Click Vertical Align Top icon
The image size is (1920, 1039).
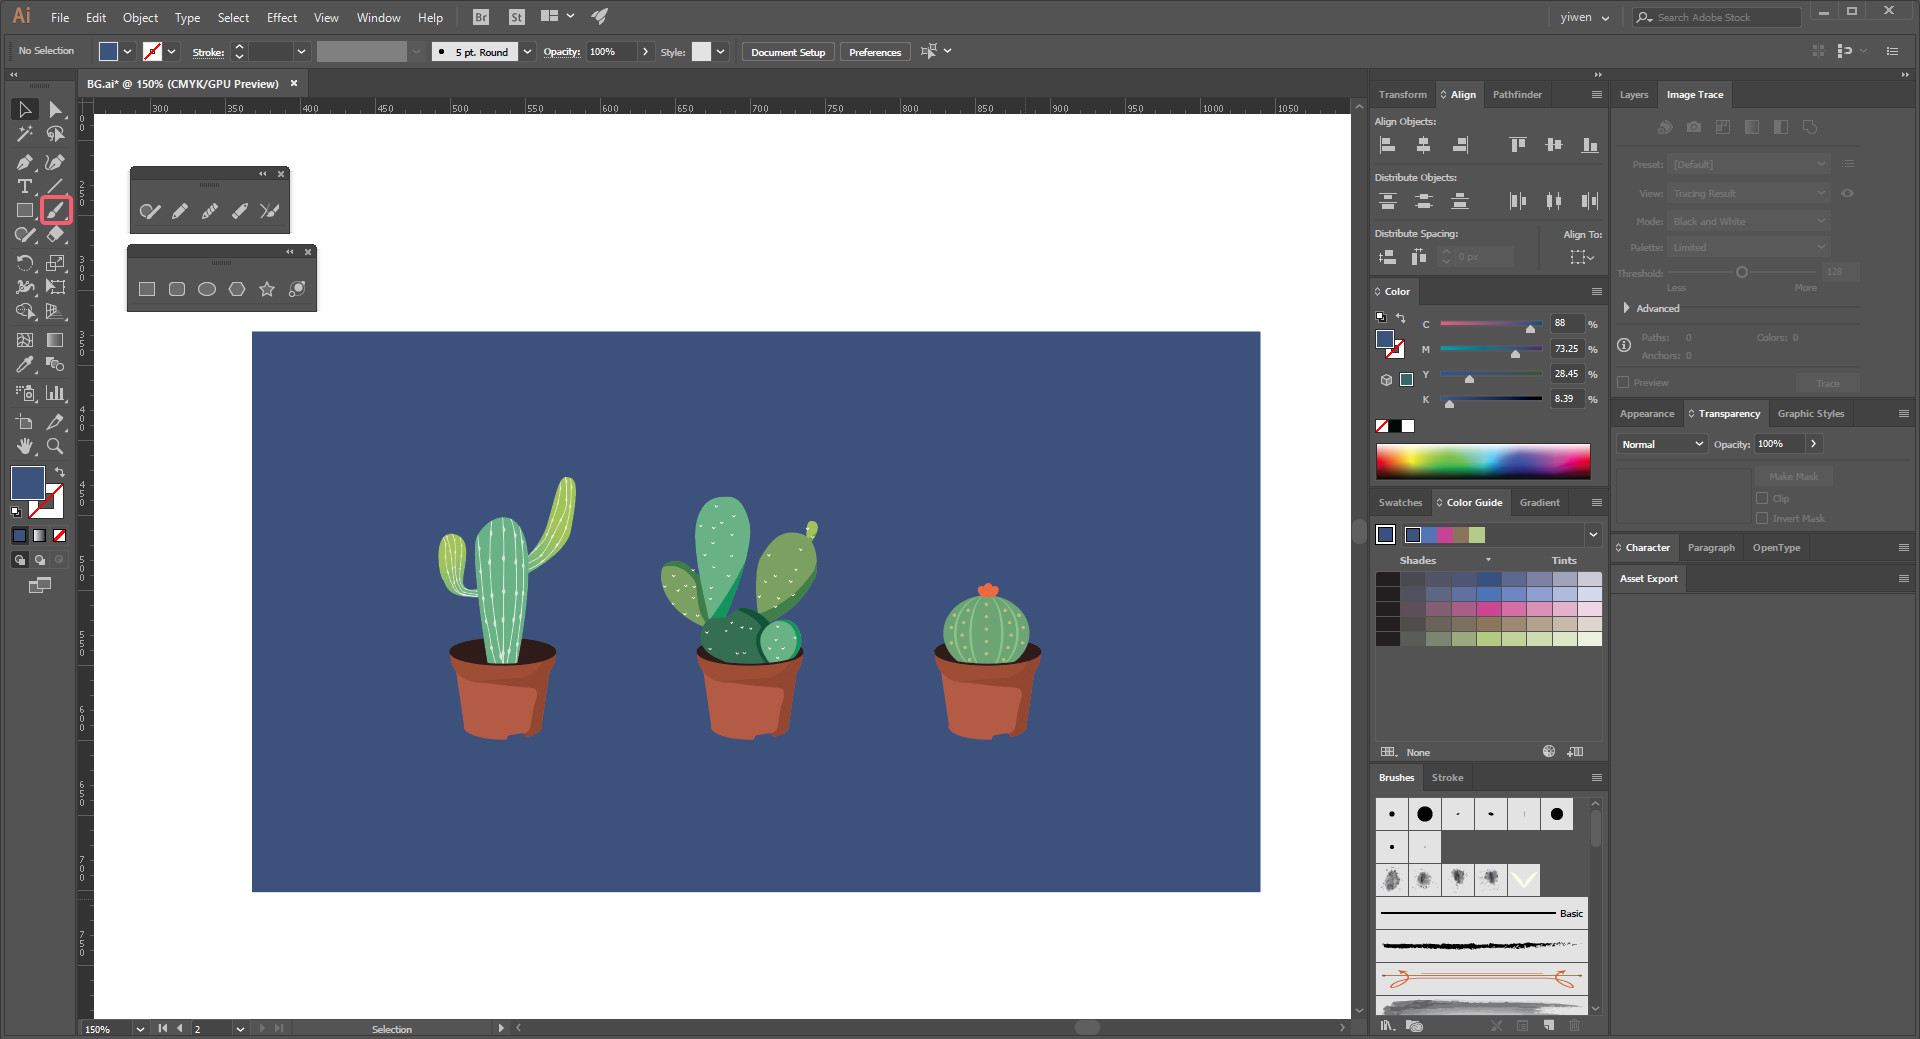coord(1518,145)
